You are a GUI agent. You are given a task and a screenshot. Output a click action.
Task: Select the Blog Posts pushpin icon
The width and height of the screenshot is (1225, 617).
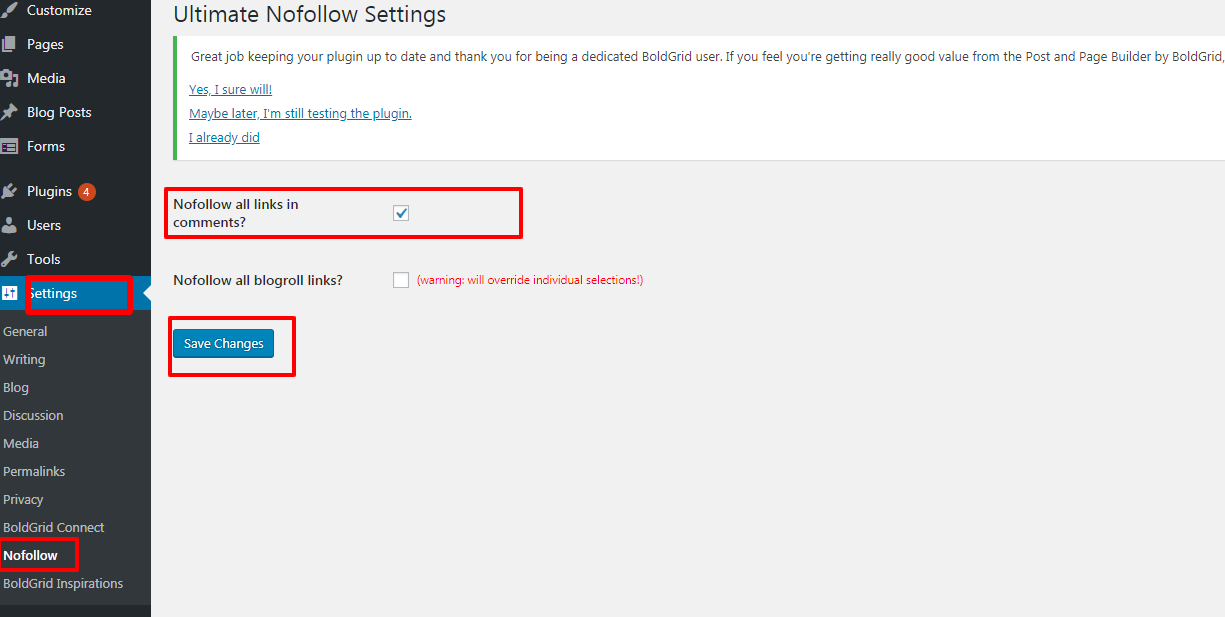pyautogui.click(x=12, y=112)
